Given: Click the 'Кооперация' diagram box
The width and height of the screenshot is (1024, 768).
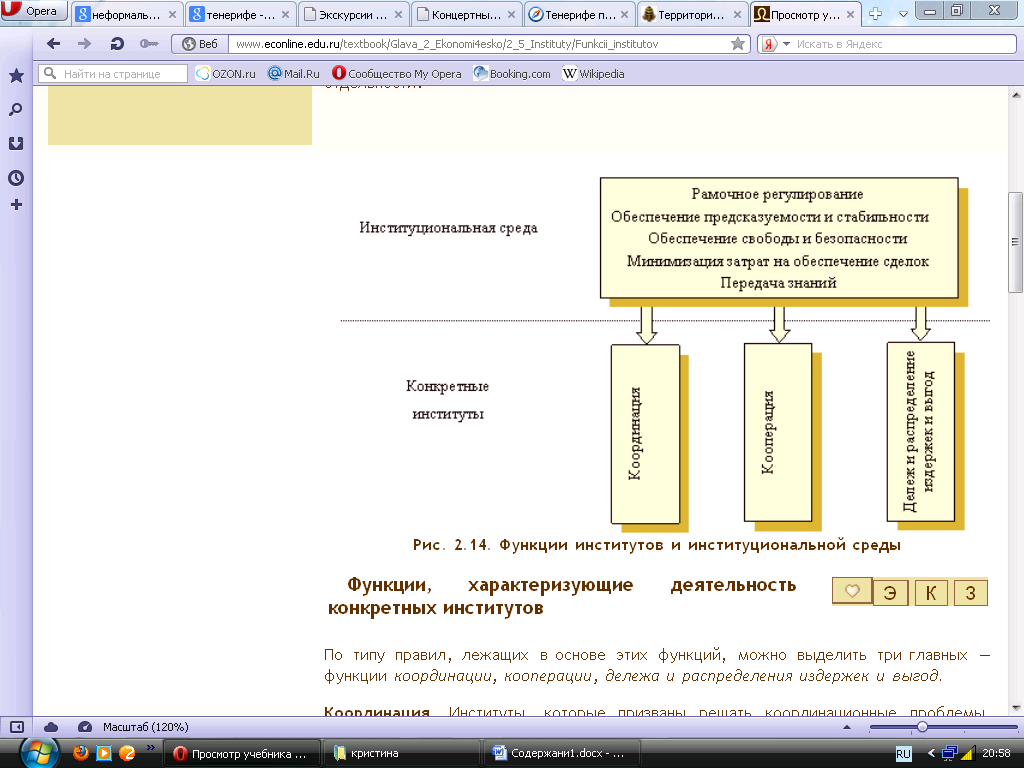Looking at the screenshot, I should coord(778,432).
